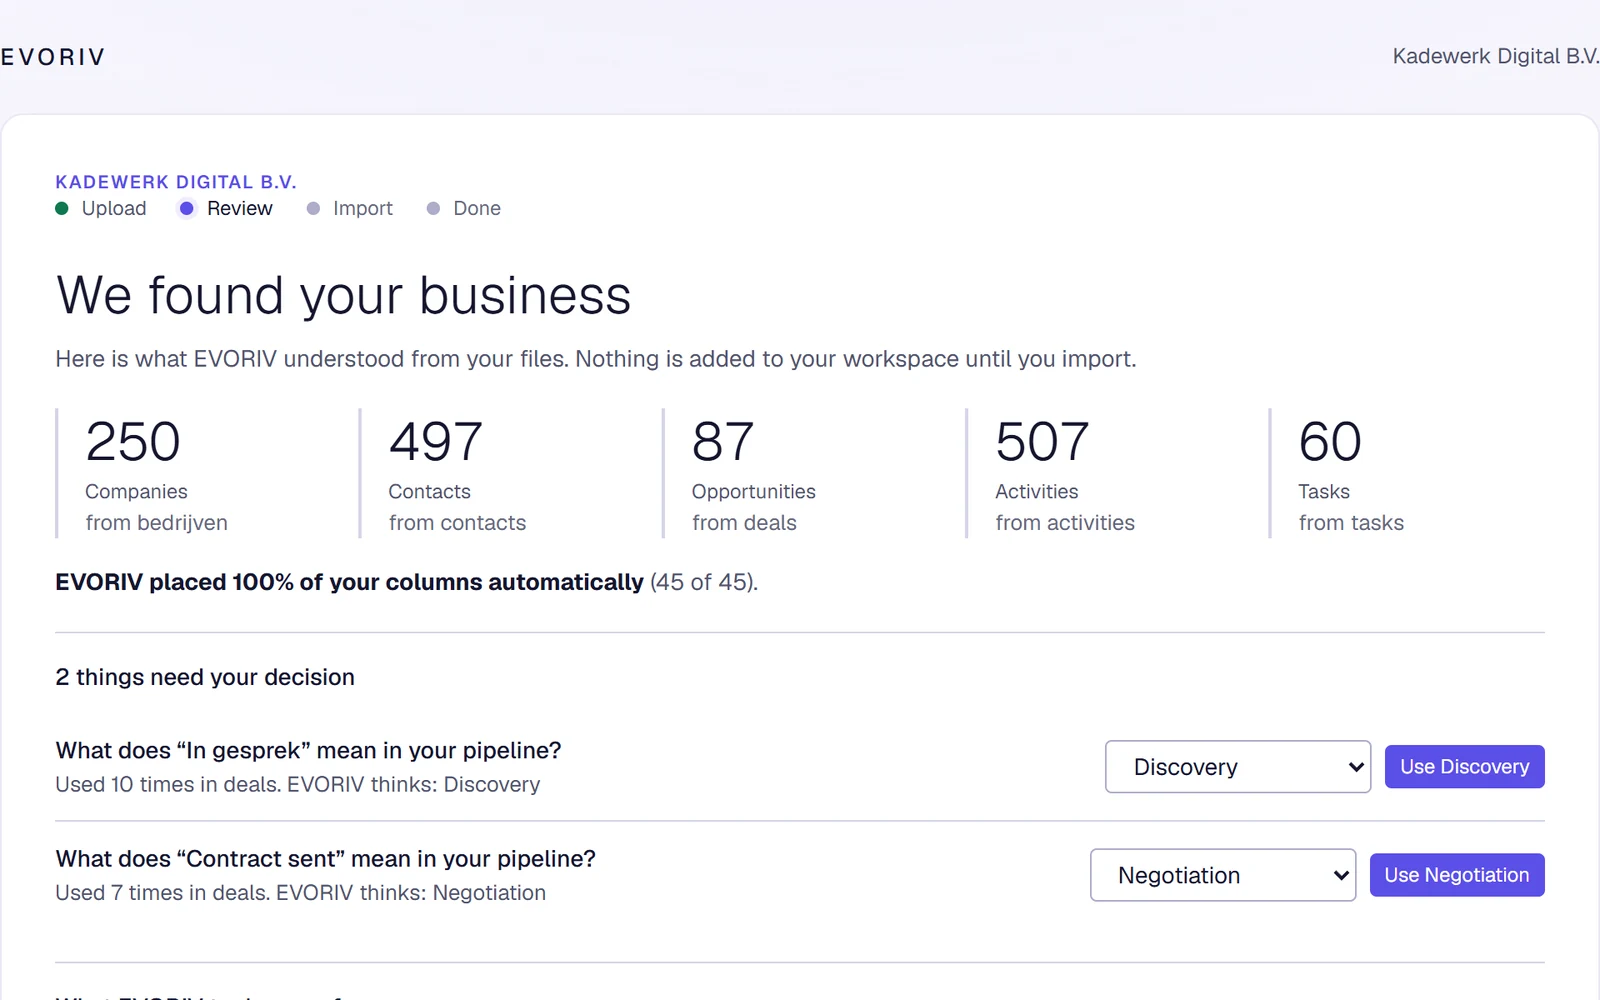Click the "from deals" source text
Viewport: 1600px width, 1000px height.
pos(744,523)
